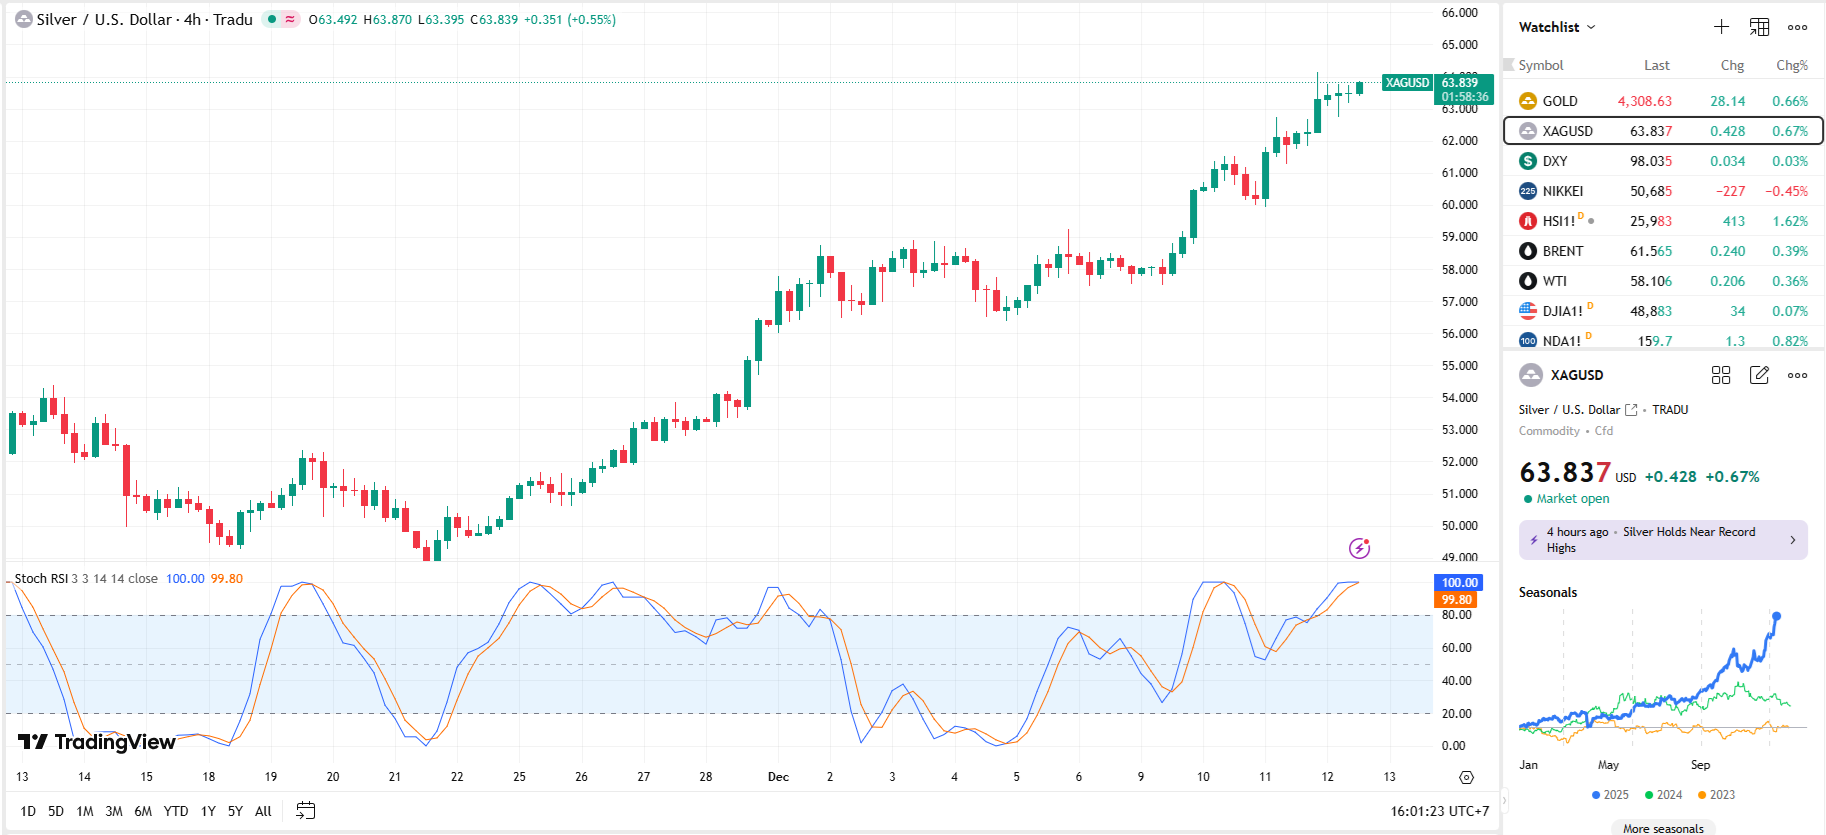
Task: Toggle the 2025 seasonal line
Action: click(1610, 795)
